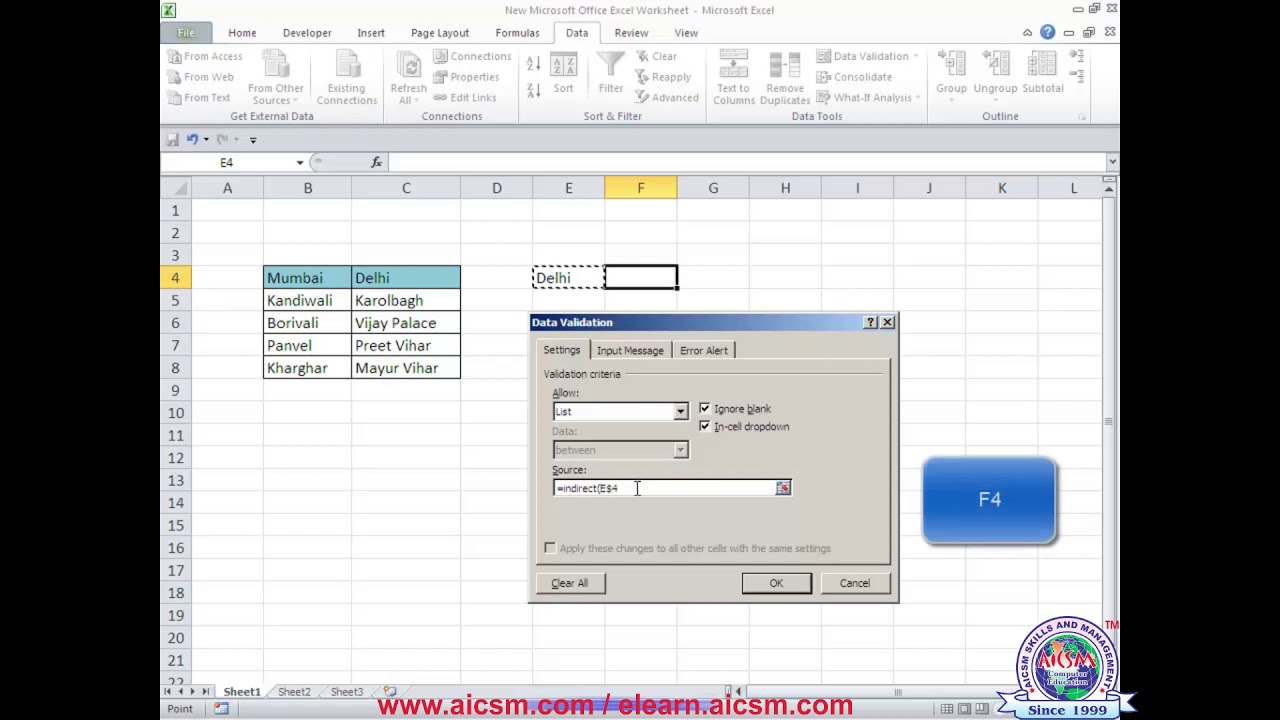Expand the Data Validation ribbon dropdown
The width and height of the screenshot is (1280, 720).
tap(915, 57)
